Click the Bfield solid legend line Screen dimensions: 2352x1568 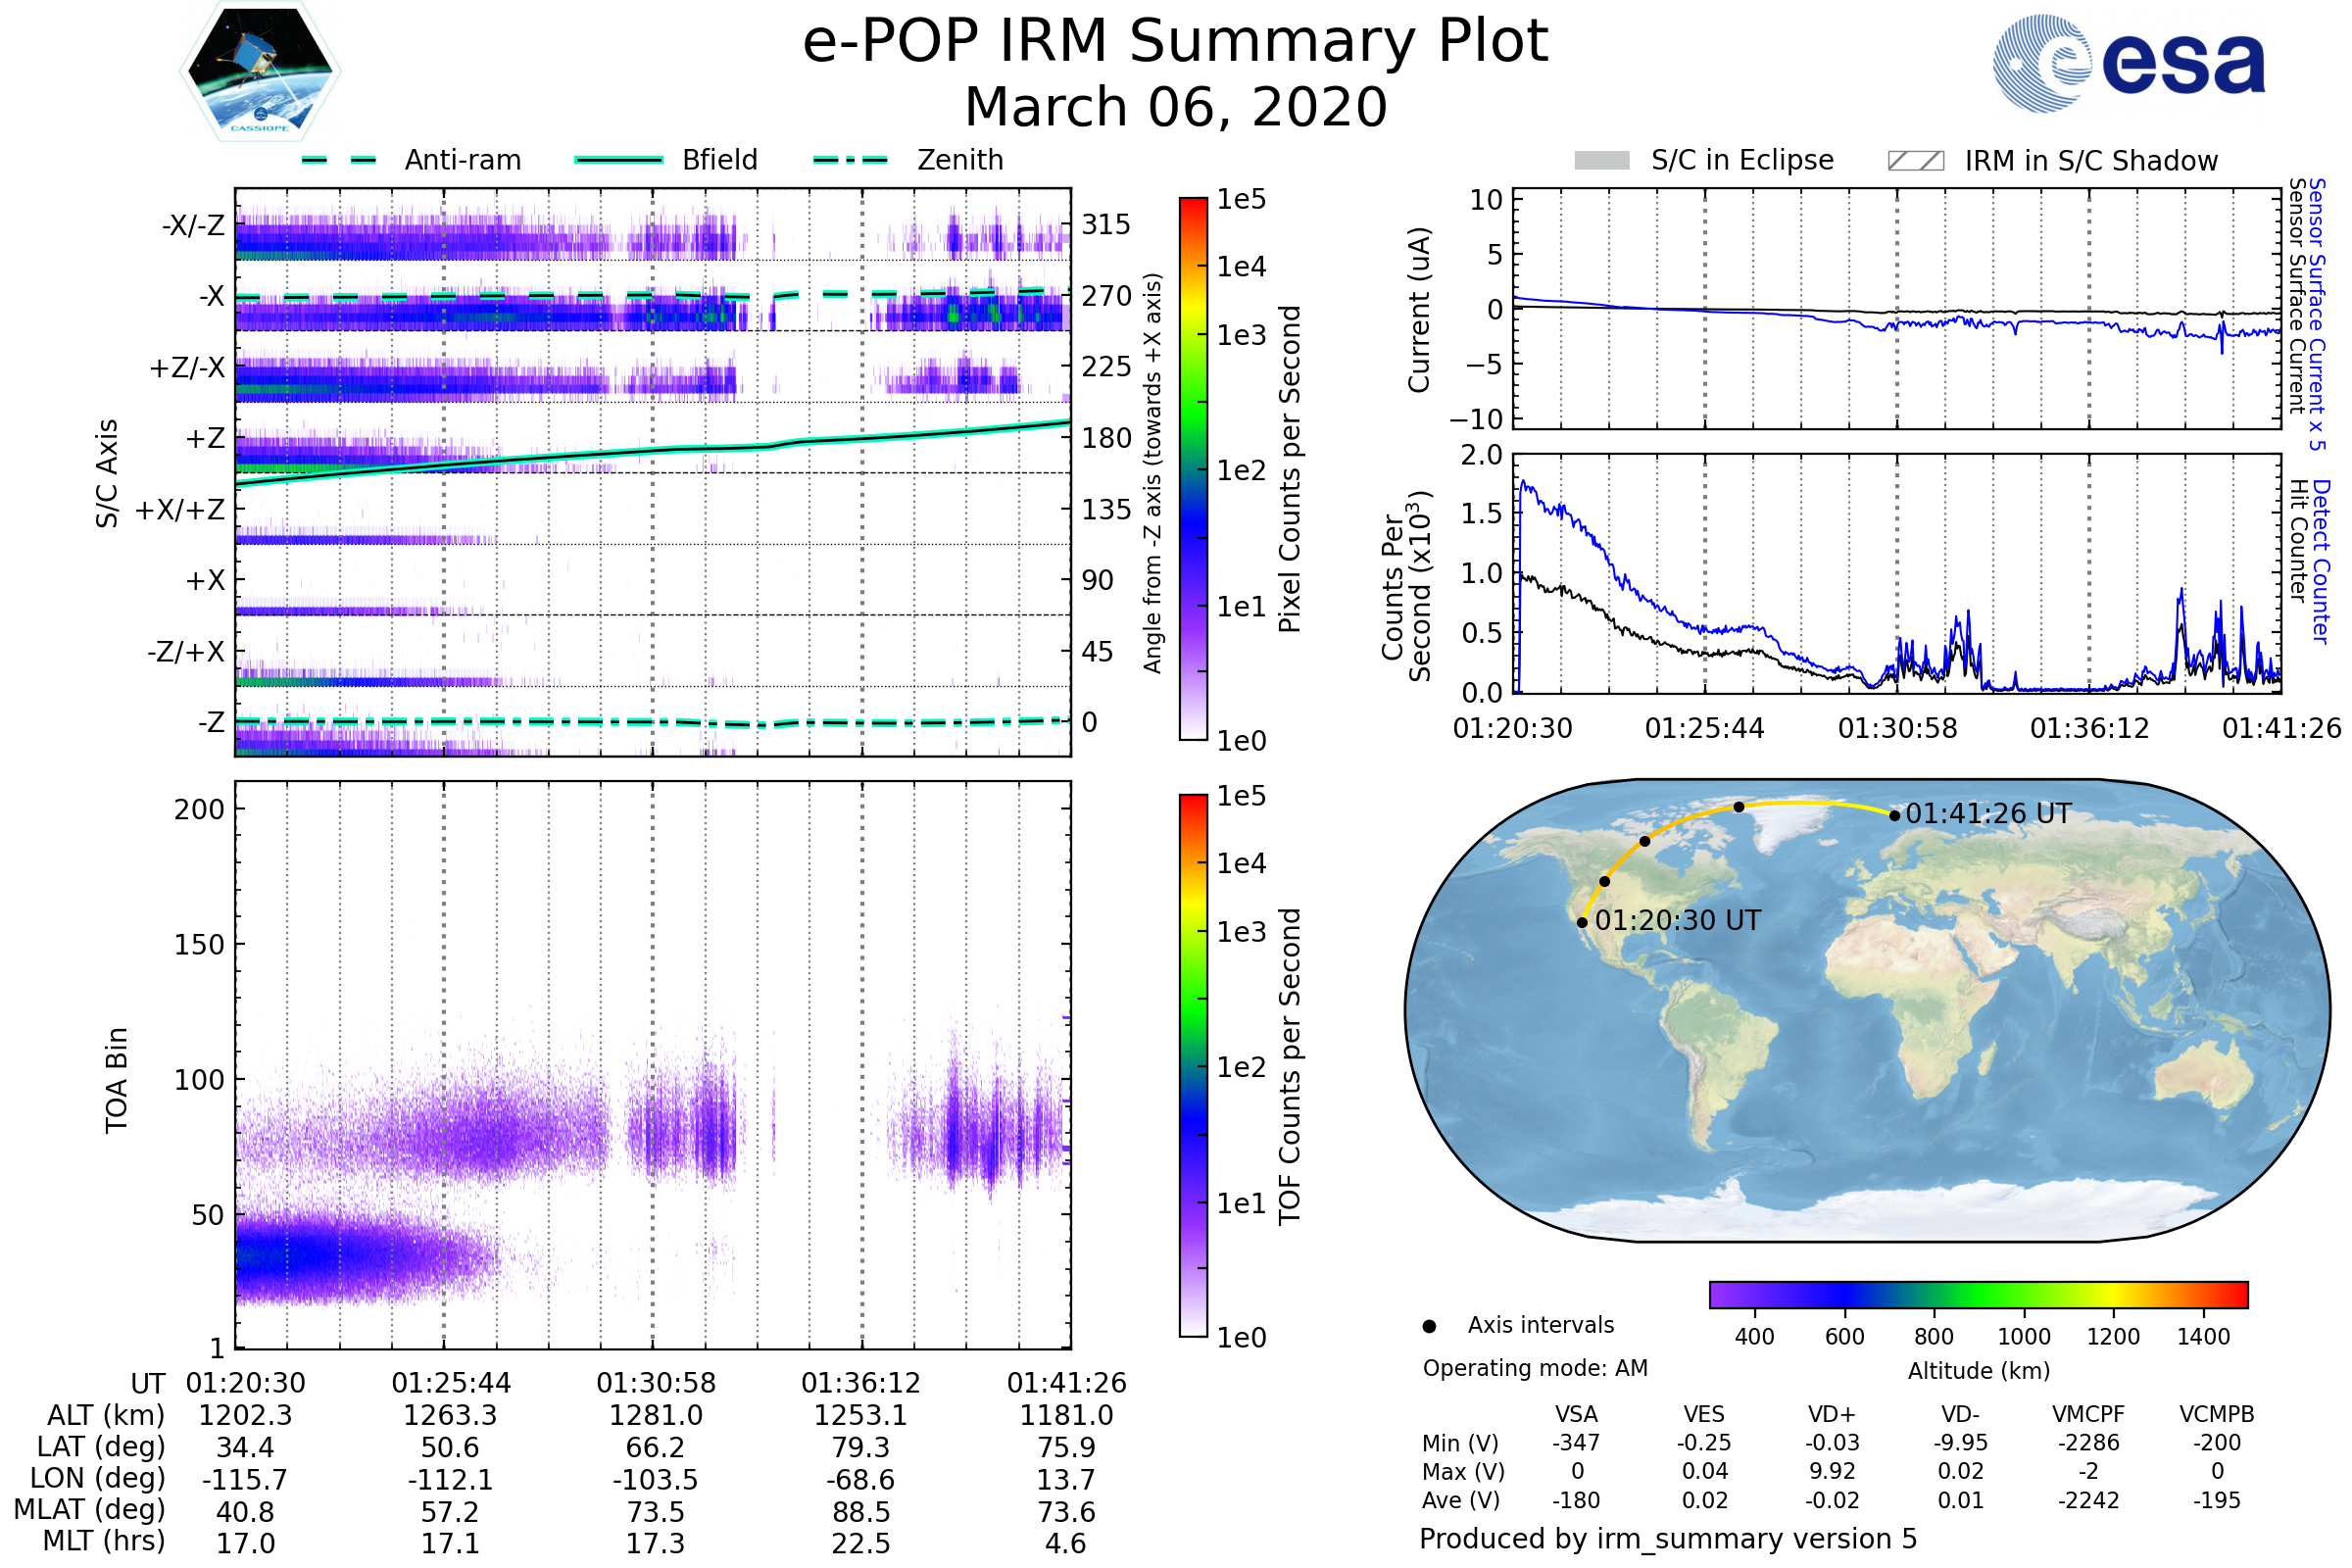(x=618, y=160)
